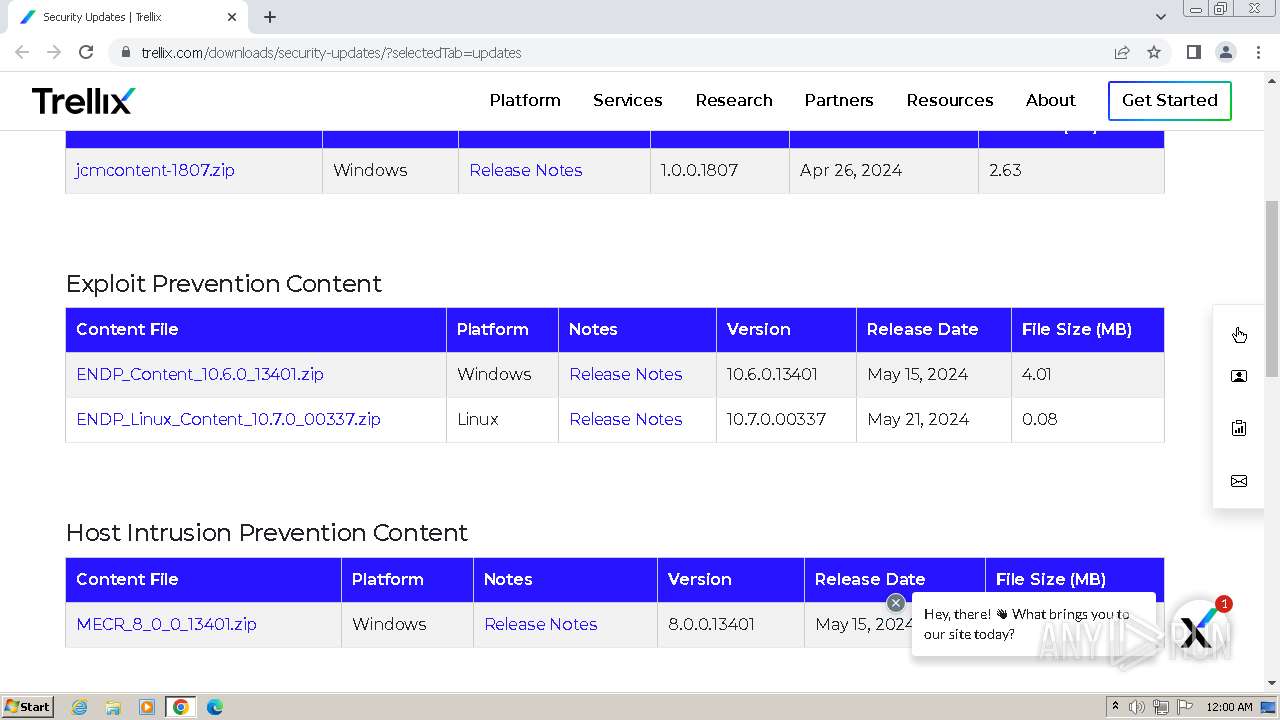Click the page vertical scrollbar thumb

[1272, 288]
